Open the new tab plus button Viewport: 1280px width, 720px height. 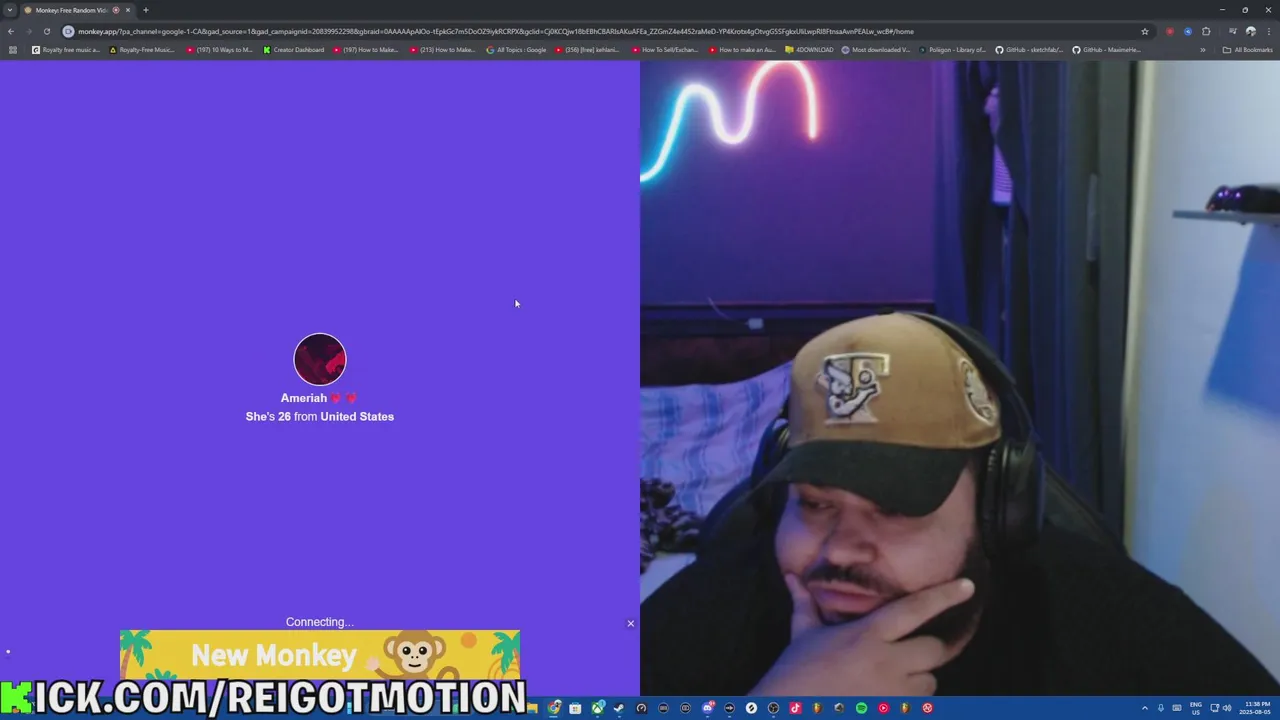[145, 10]
